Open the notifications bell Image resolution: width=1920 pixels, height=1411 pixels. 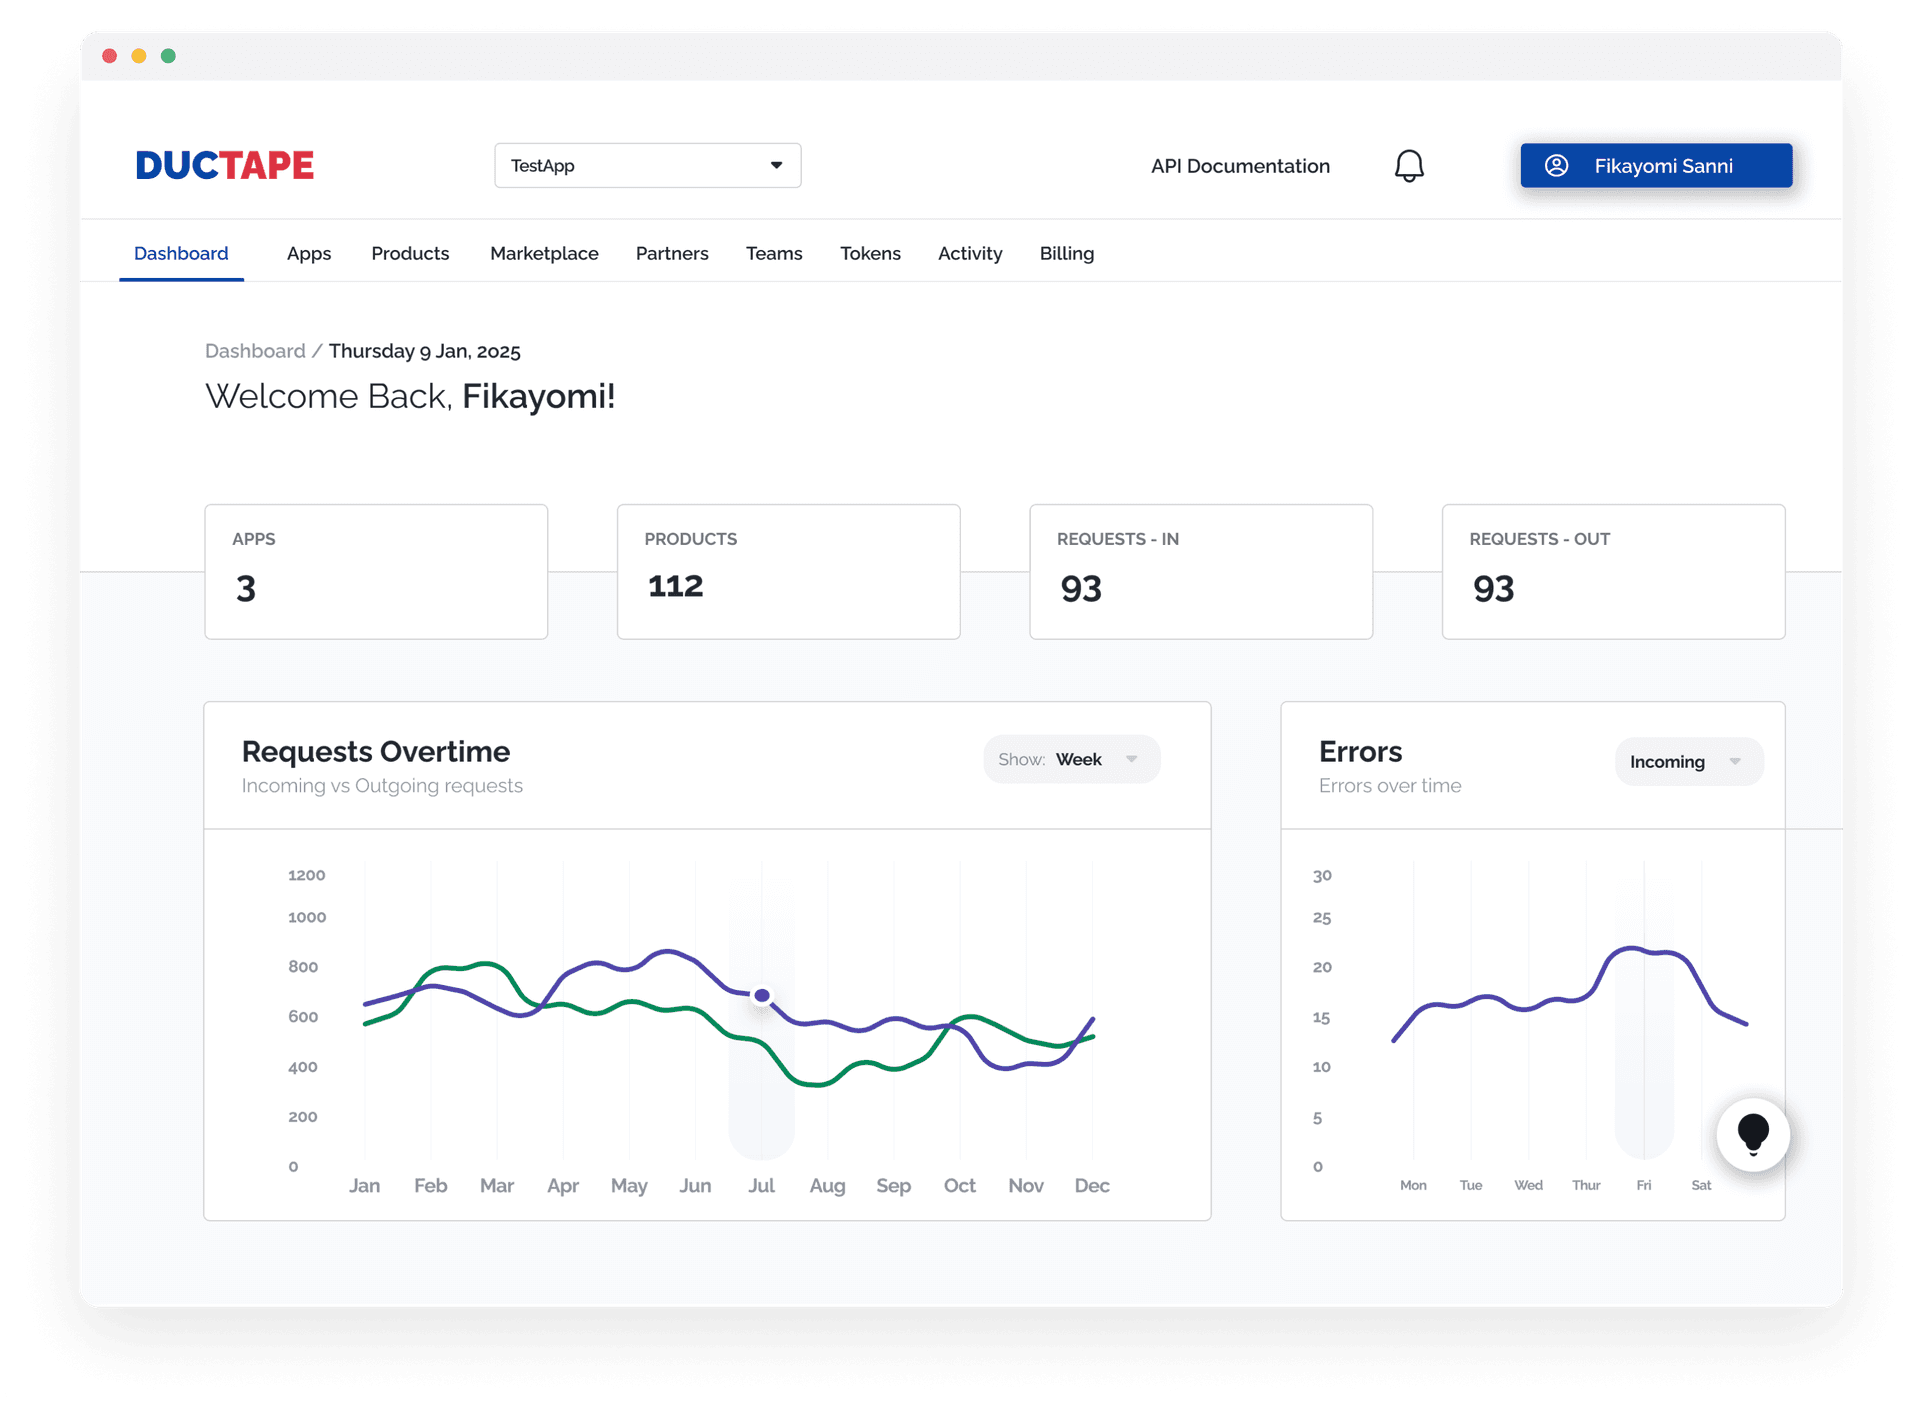coord(1409,166)
